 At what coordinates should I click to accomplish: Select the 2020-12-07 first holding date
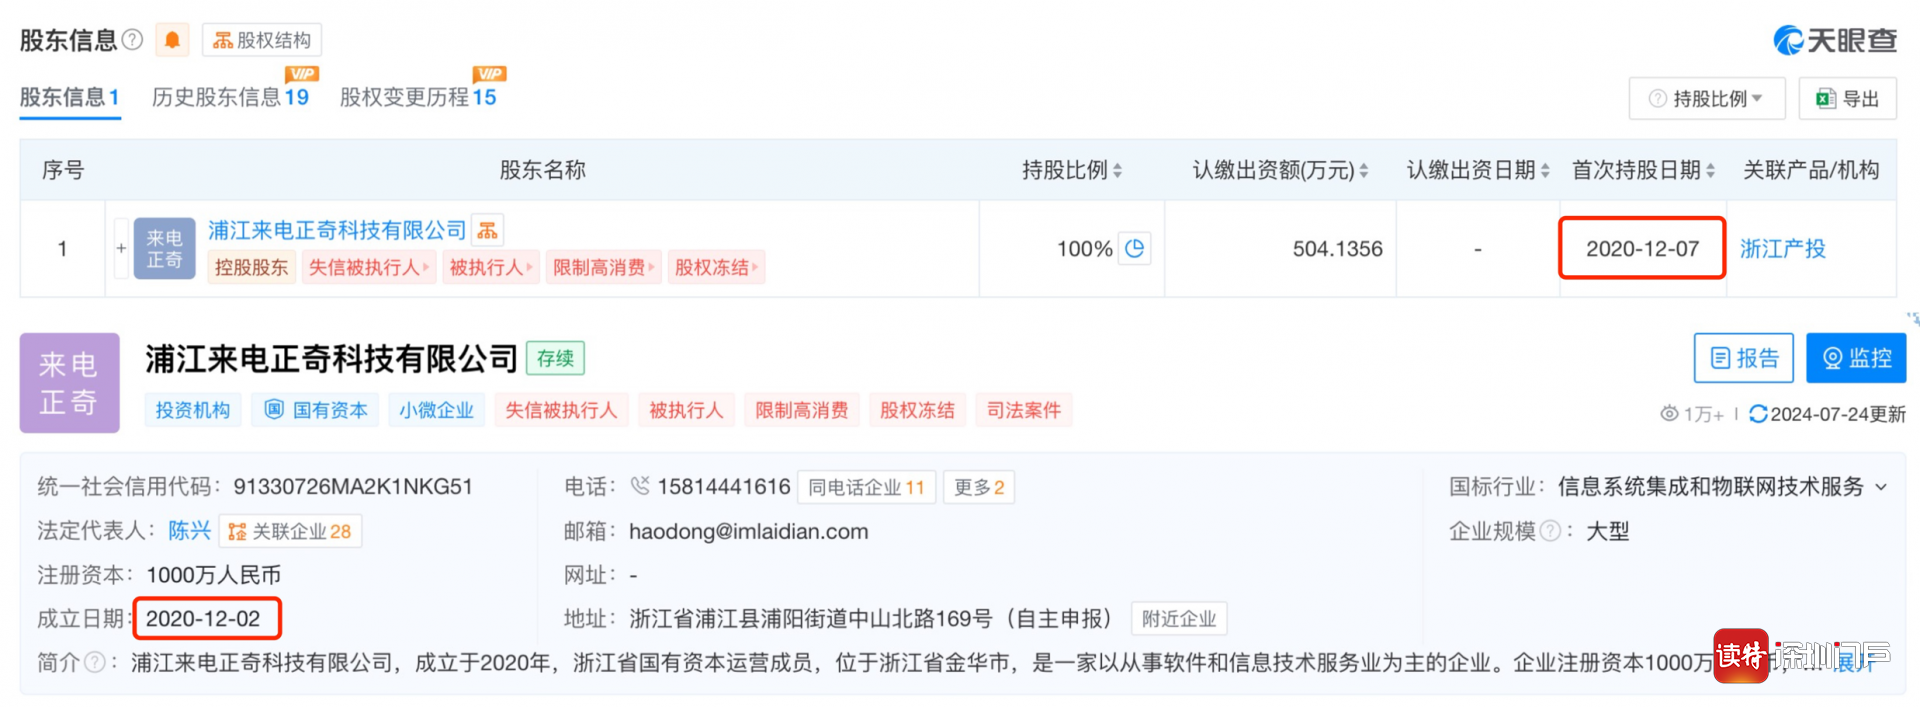tap(1642, 249)
